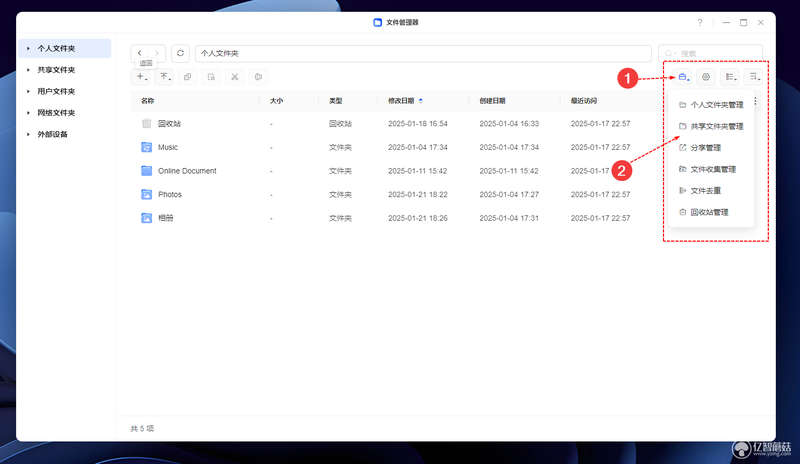This screenshot has height=464, width=800.
Task: Refresh the file list
Action: click(181, 53)
